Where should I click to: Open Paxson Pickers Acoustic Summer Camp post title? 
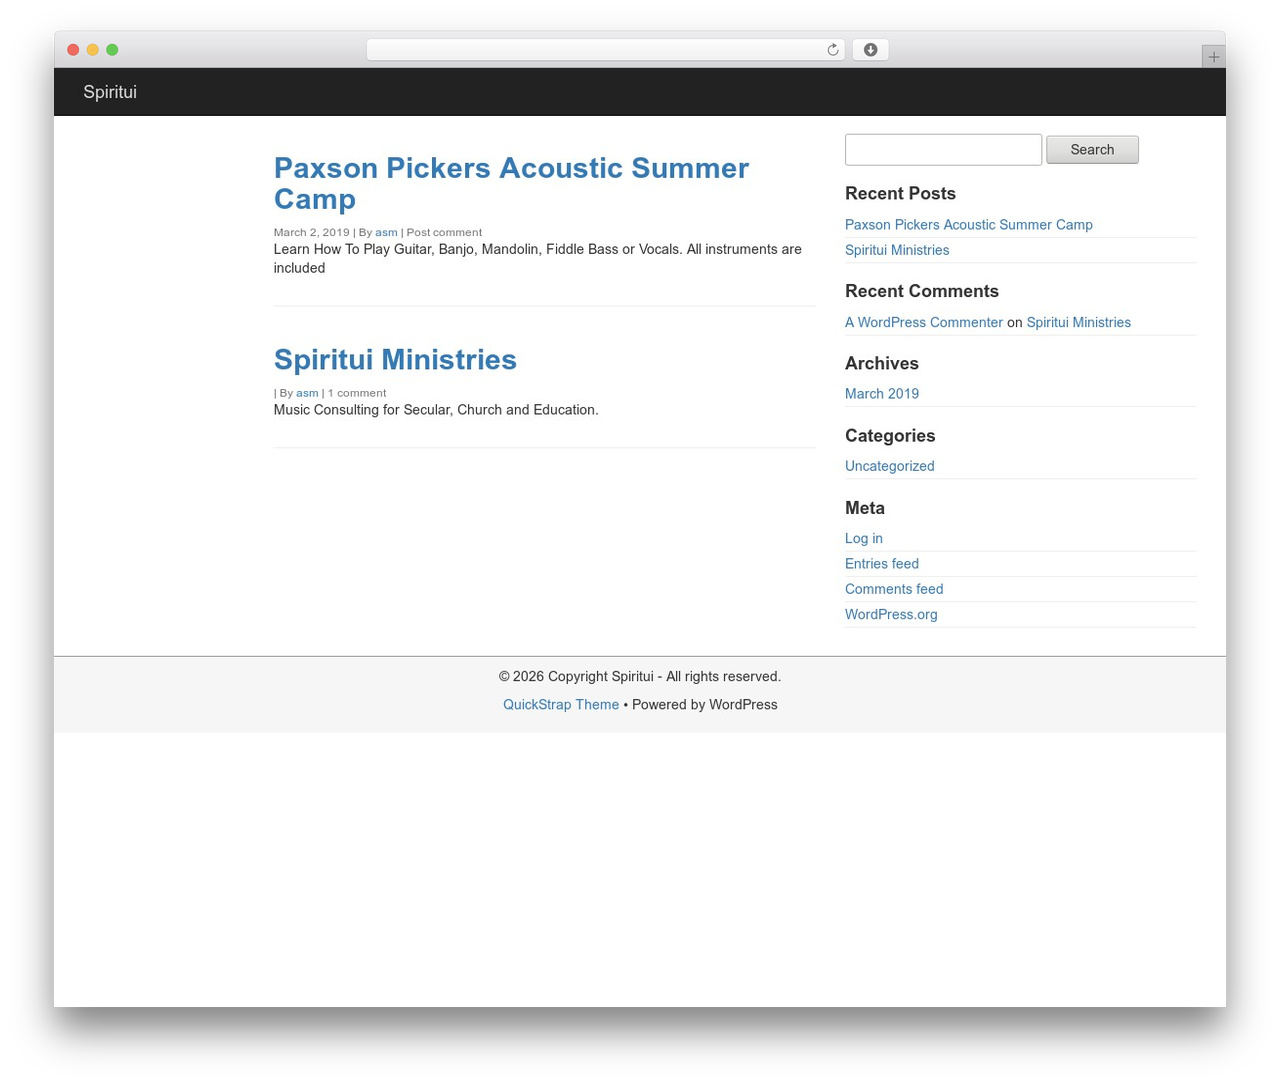511,183
